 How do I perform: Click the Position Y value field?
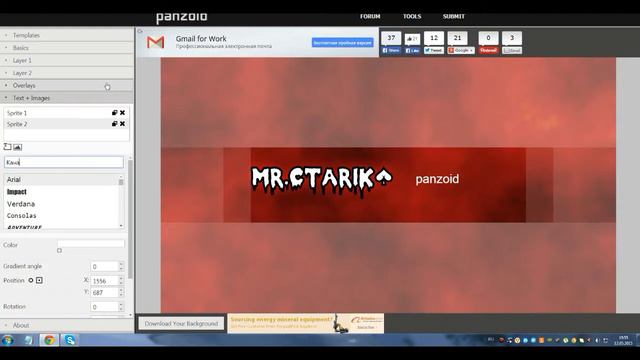104,293
